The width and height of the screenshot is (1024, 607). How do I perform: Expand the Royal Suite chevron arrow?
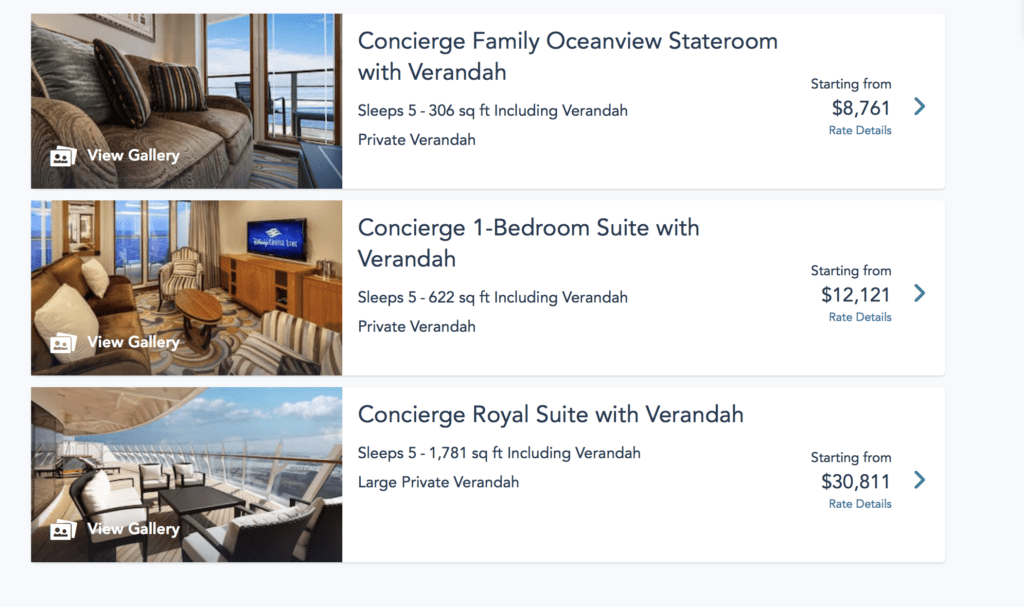(x=919, y=480)
